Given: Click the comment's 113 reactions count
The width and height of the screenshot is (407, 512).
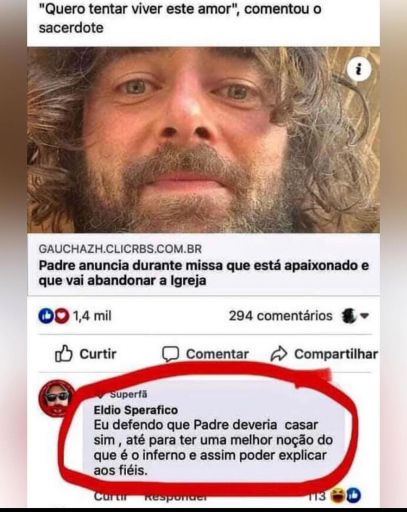Looking at the screenshot, I should pos(316,496).
